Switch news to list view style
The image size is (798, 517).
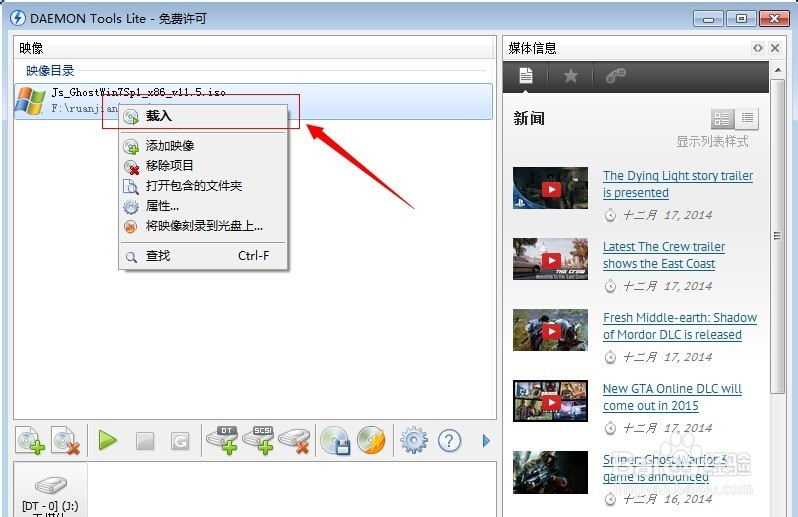coord(747,119)
